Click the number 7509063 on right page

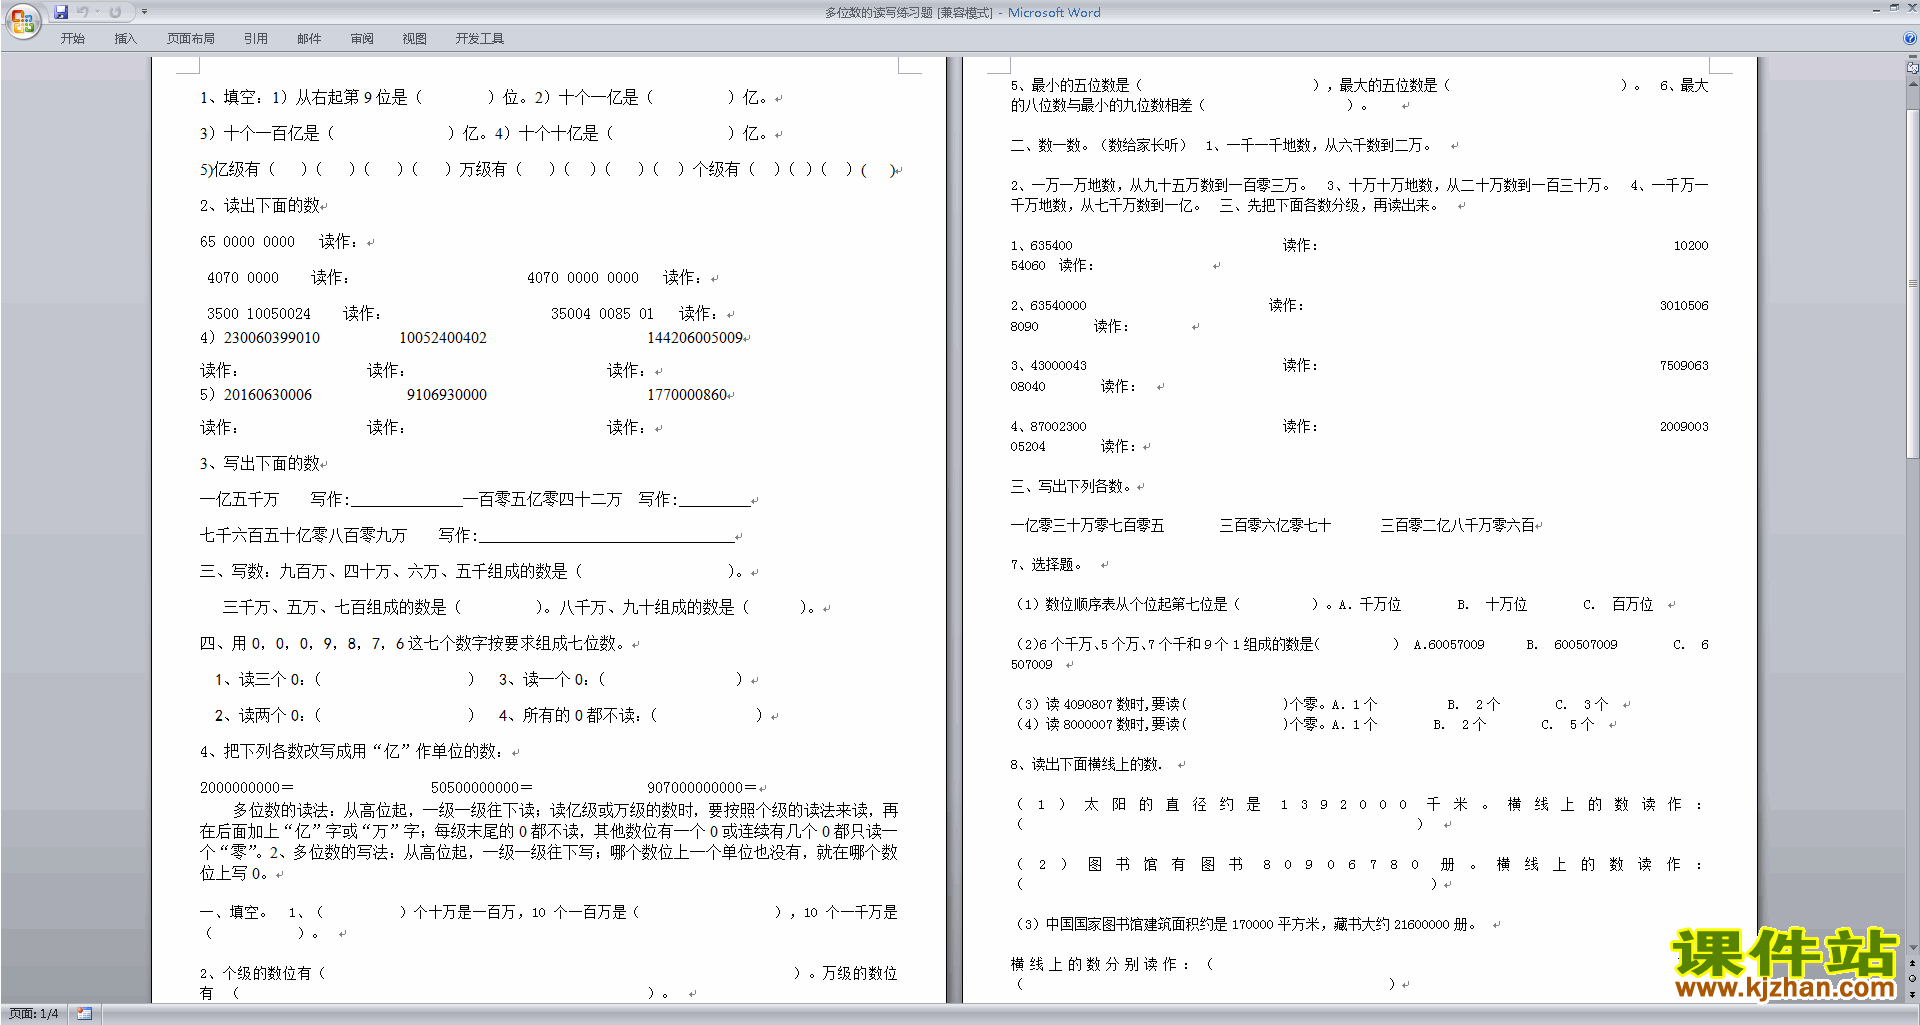pyautogui.click(x=1684, y=366)
